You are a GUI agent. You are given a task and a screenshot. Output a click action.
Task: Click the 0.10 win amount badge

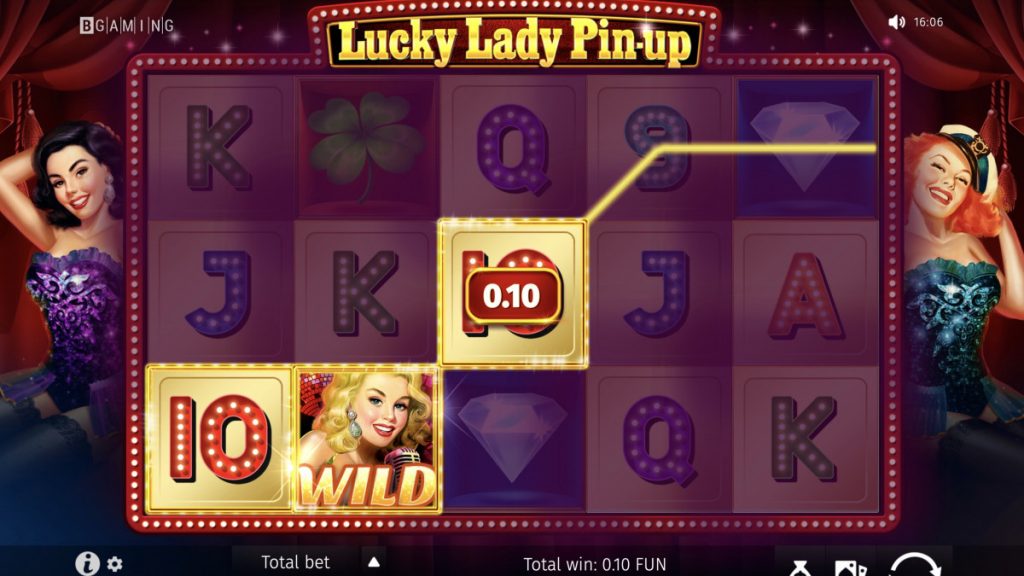point(513,296)
